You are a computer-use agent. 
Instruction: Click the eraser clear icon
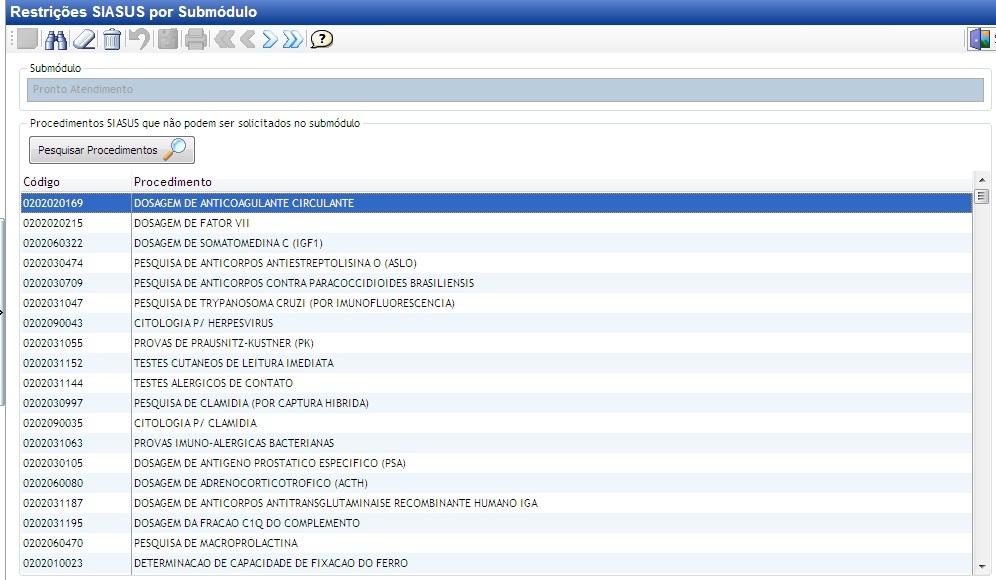click(x=84, y=39)
